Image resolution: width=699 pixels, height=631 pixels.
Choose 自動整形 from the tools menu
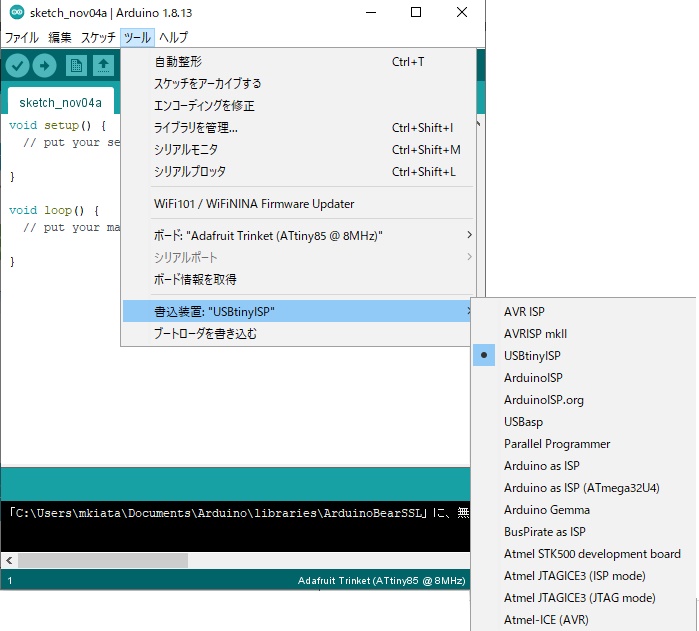click(298, 62)
